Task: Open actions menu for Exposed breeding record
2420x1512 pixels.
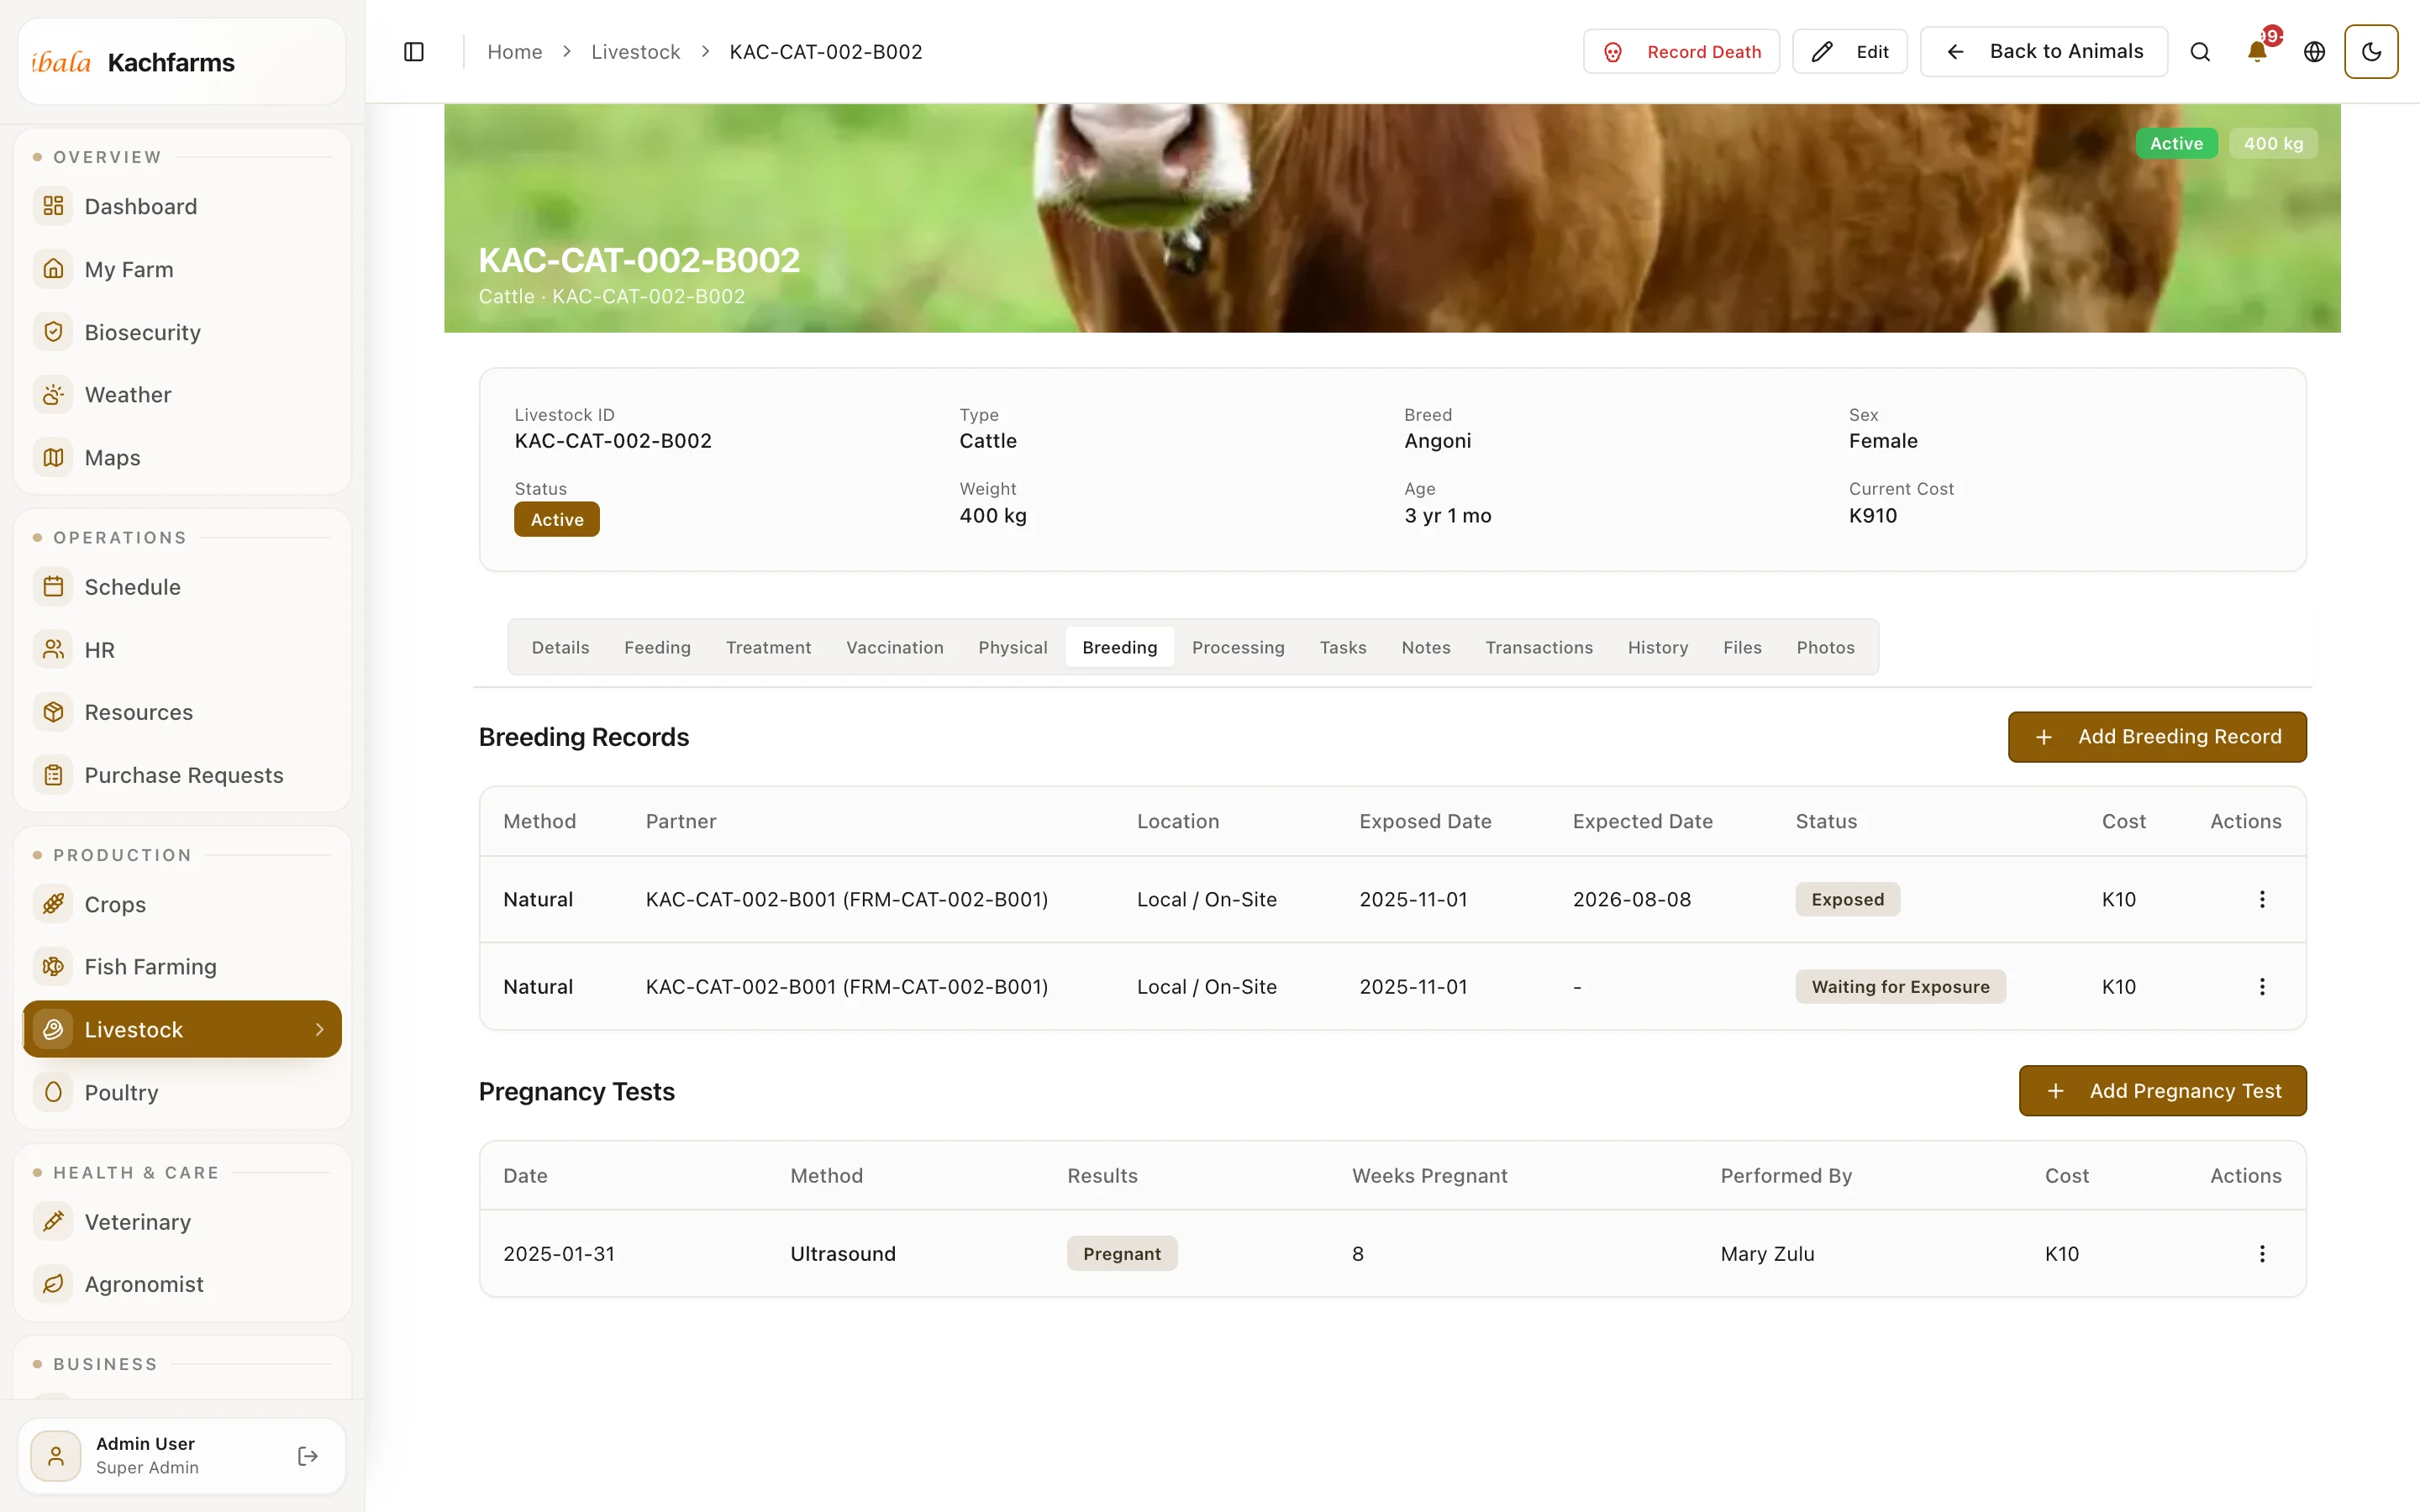Action: (2261, 899)
